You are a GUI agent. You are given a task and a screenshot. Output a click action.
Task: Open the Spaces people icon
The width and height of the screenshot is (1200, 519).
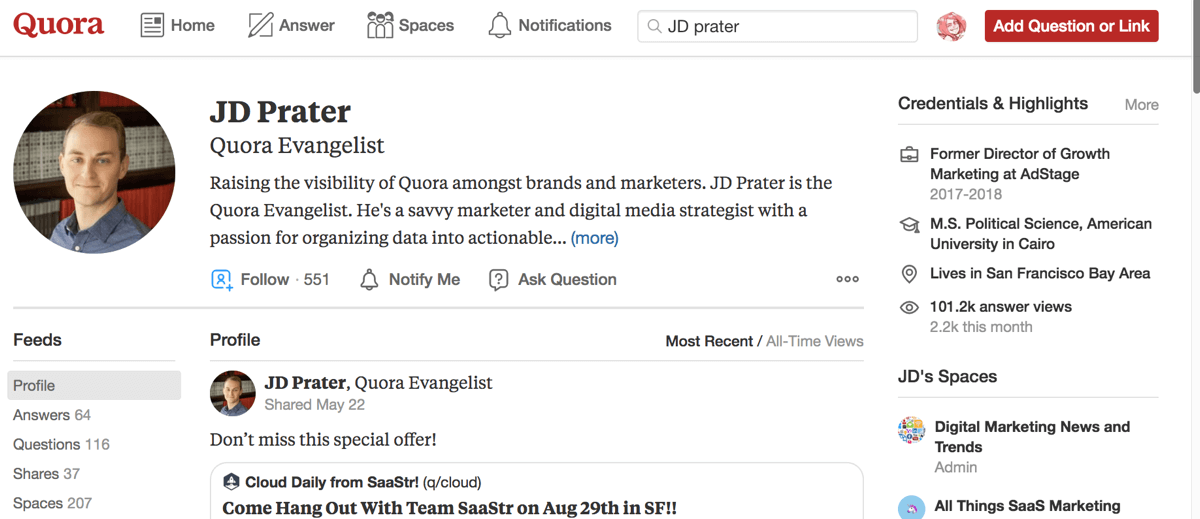[380, 26]
